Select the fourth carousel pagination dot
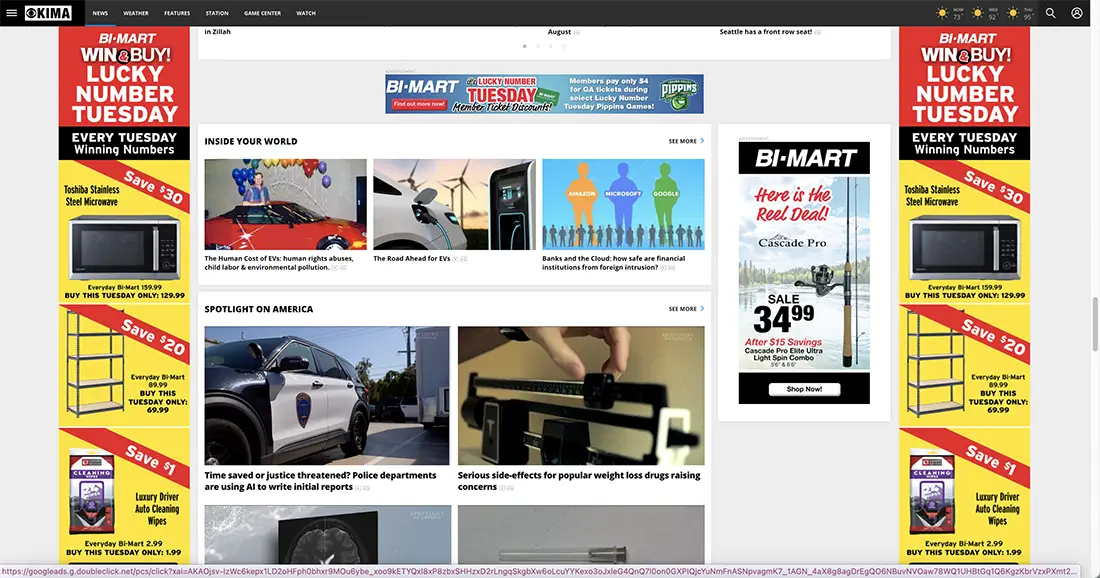 (x=564, y=46)
